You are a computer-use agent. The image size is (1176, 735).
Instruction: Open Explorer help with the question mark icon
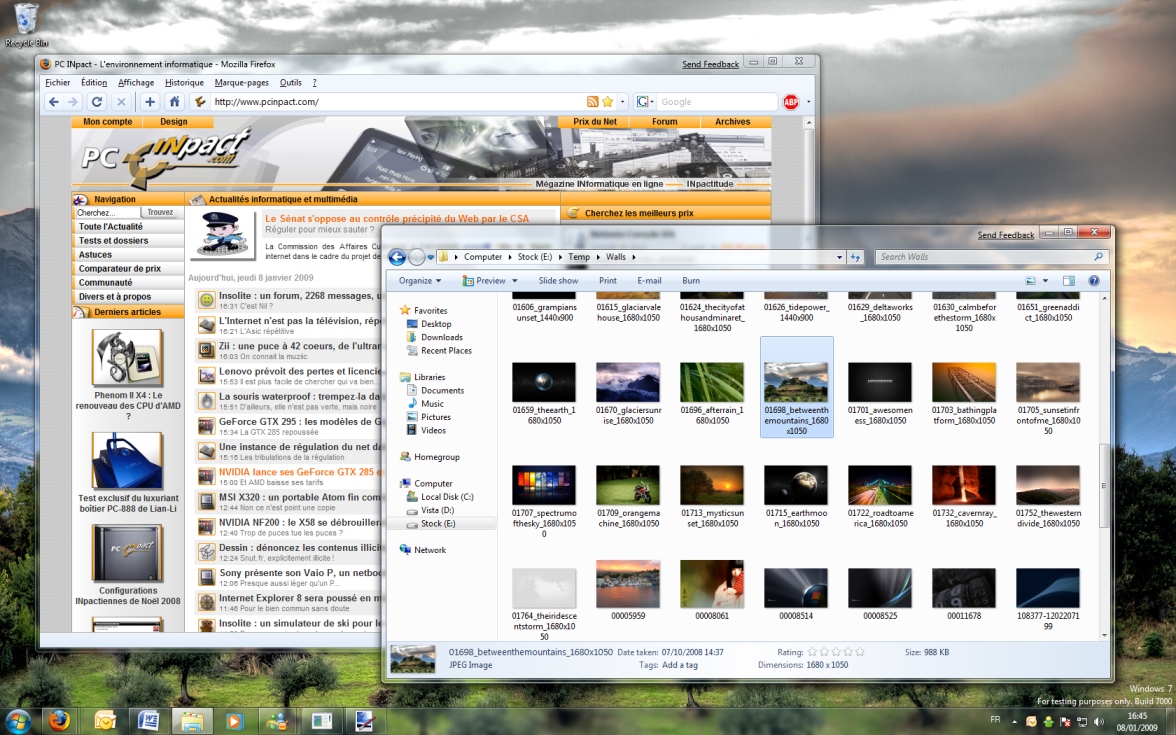pyautogui.click(x=1094, y=280)
